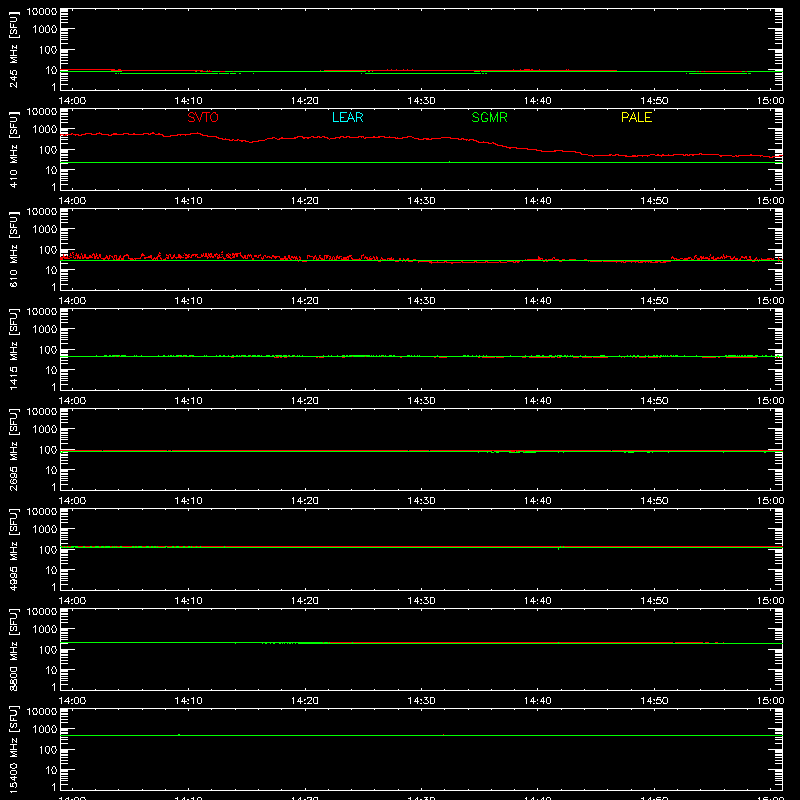The height and width of the screenshot is (800, 800).
Task: Select the "8800 MHz [SFU]" axis title
Action: click(x=13, y=649)
